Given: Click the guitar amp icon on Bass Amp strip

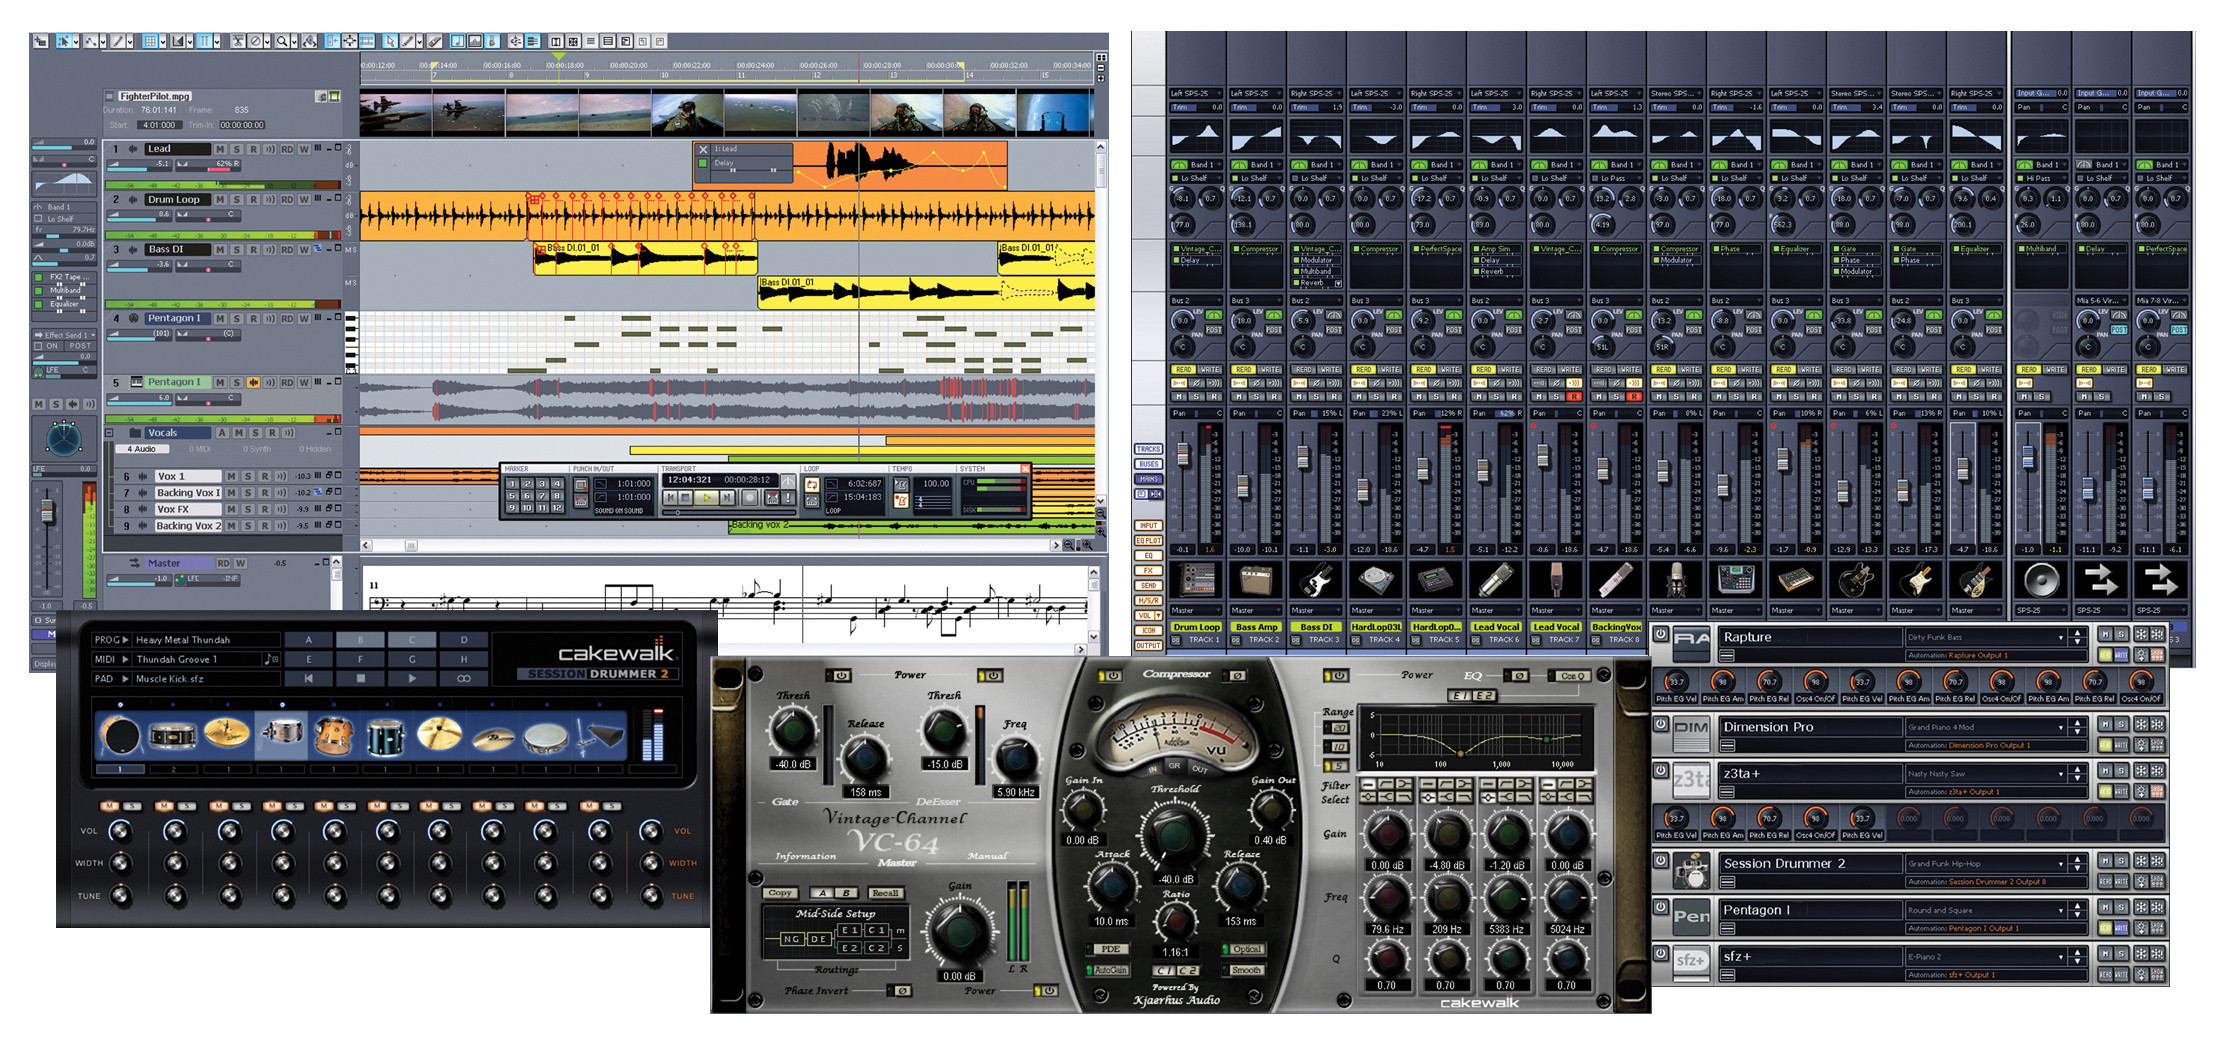Looking at the screenshot, I should coord(1256,580).
